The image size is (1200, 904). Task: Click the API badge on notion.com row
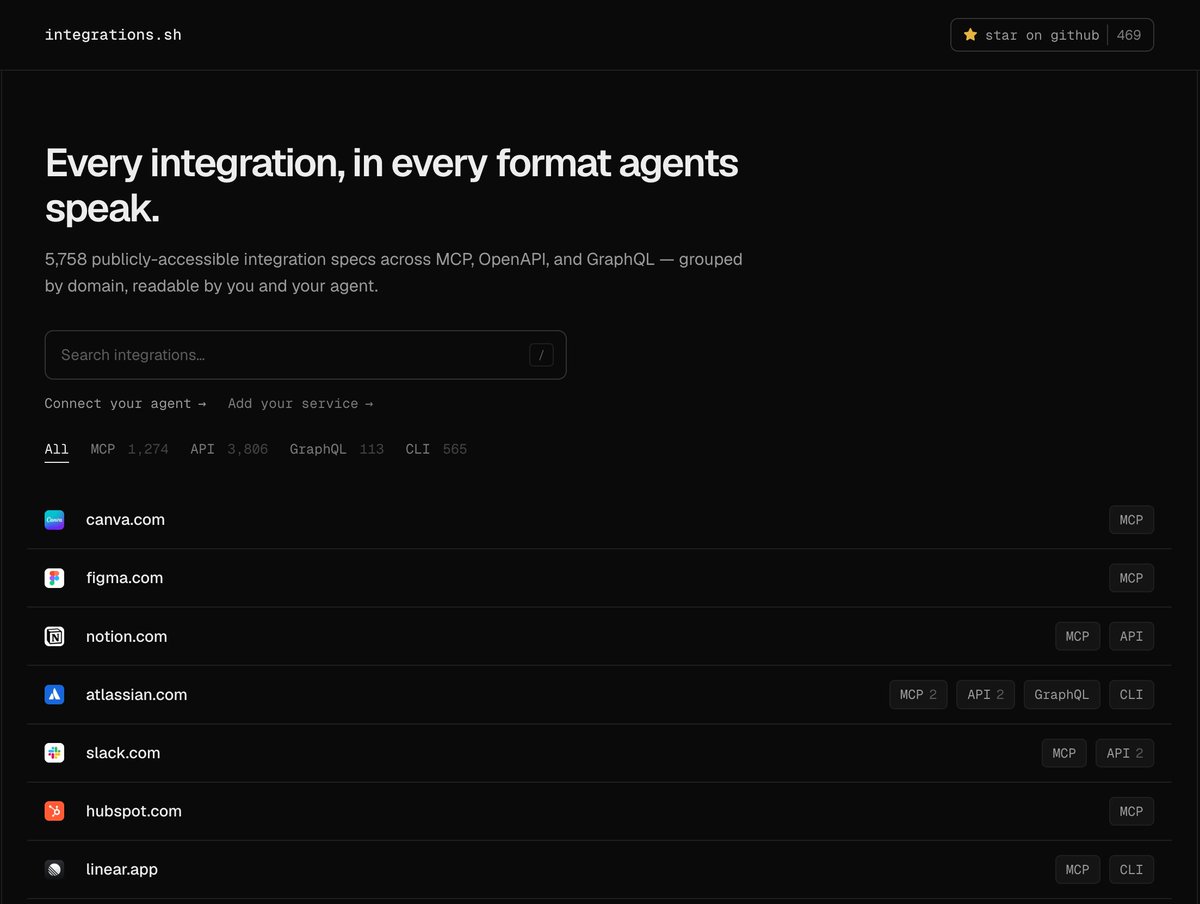pyautogui.click(x=1131, y=636)
